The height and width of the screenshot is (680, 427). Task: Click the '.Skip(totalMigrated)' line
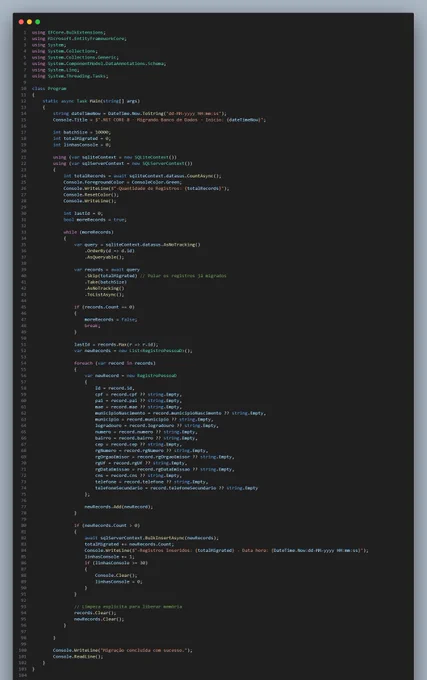tap(156, 276)
